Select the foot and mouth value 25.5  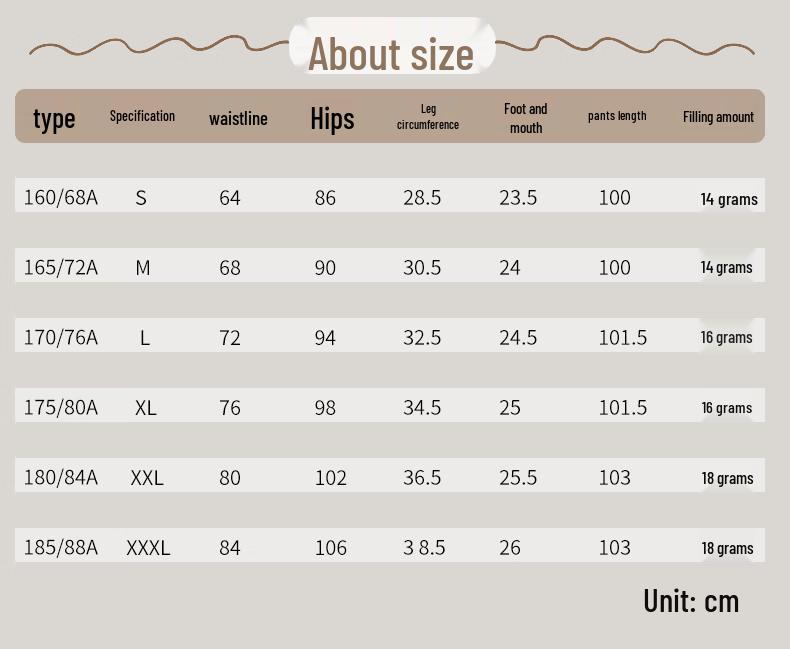pos(518,477)
